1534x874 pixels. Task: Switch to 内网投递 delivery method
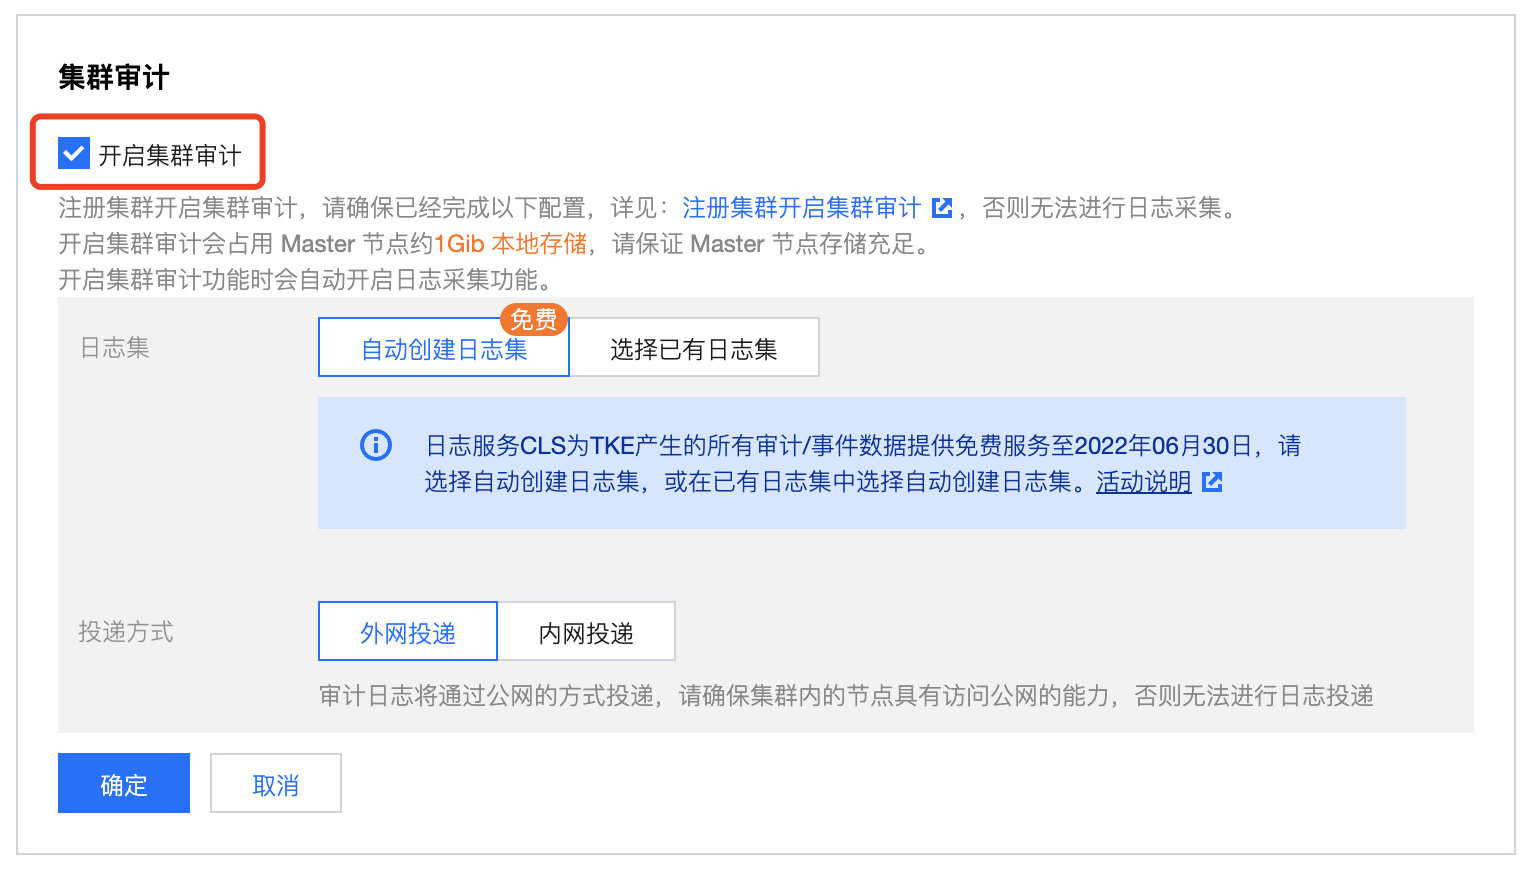(586, 632)
